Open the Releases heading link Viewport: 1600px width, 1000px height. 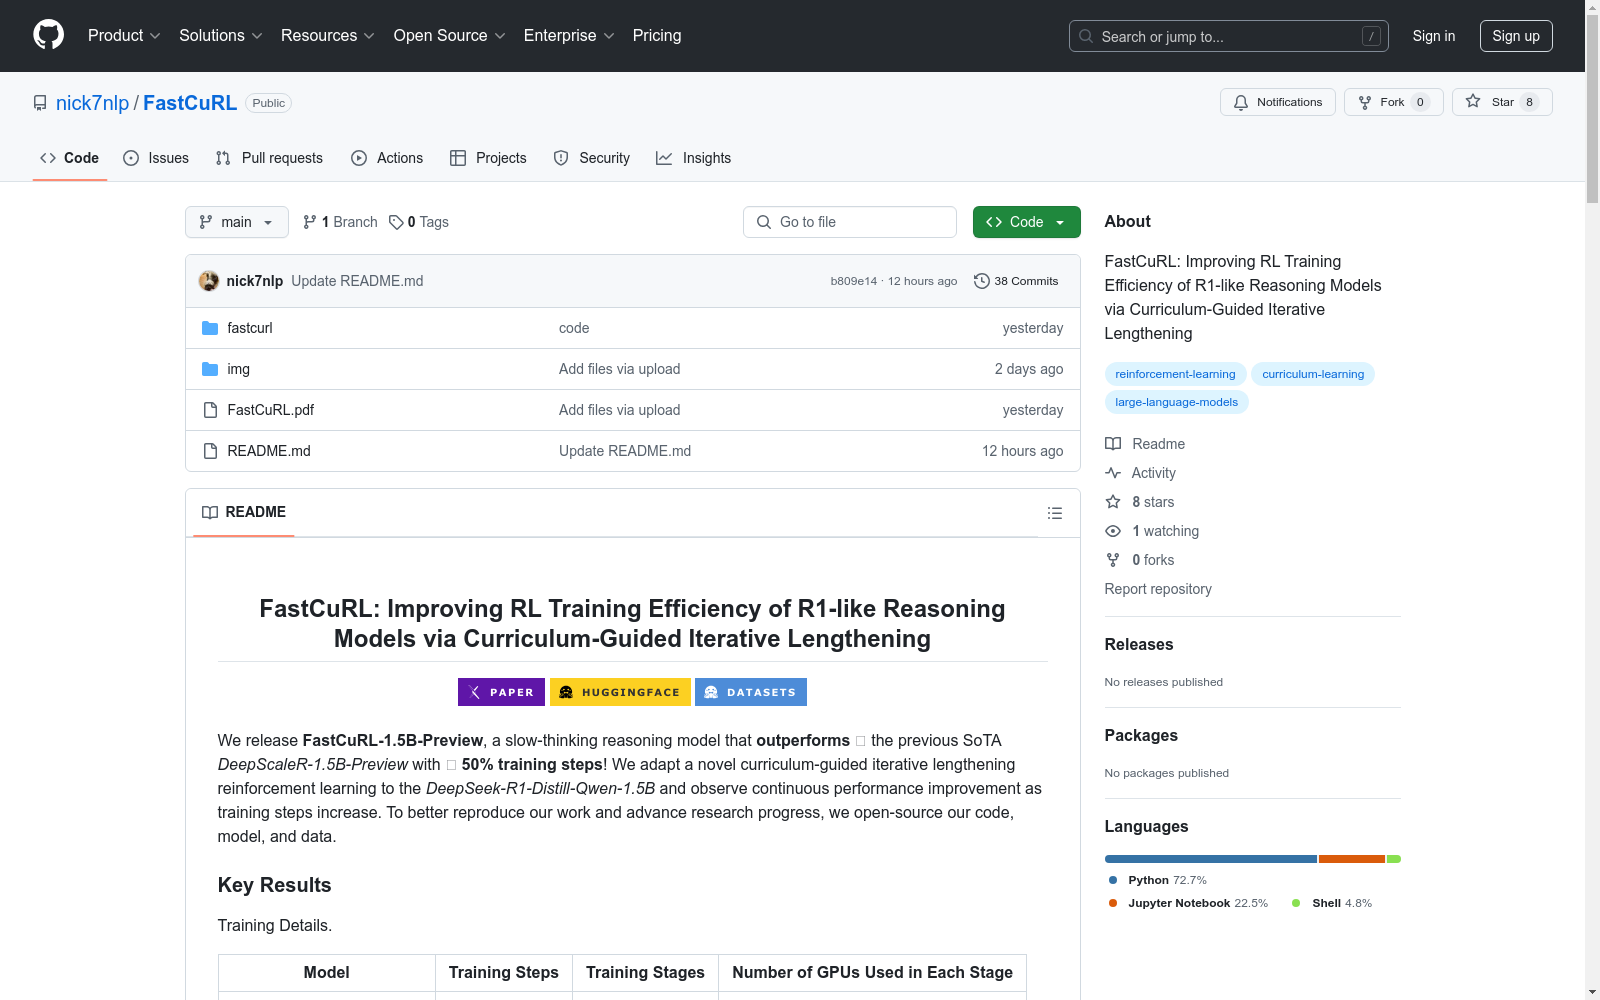click(1139, 645)
